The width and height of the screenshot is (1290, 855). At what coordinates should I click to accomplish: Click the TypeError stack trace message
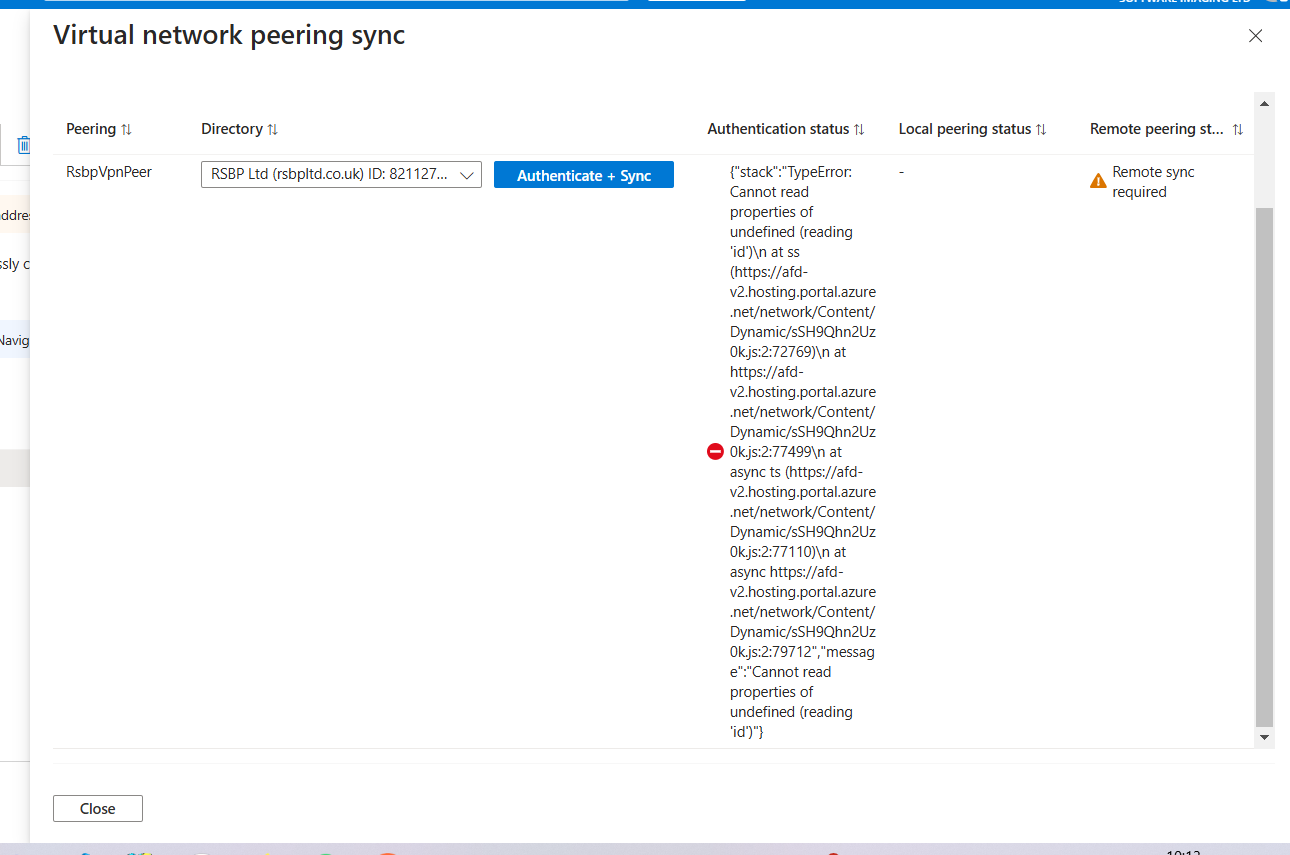pyautogui.click(x=803, y=452)
